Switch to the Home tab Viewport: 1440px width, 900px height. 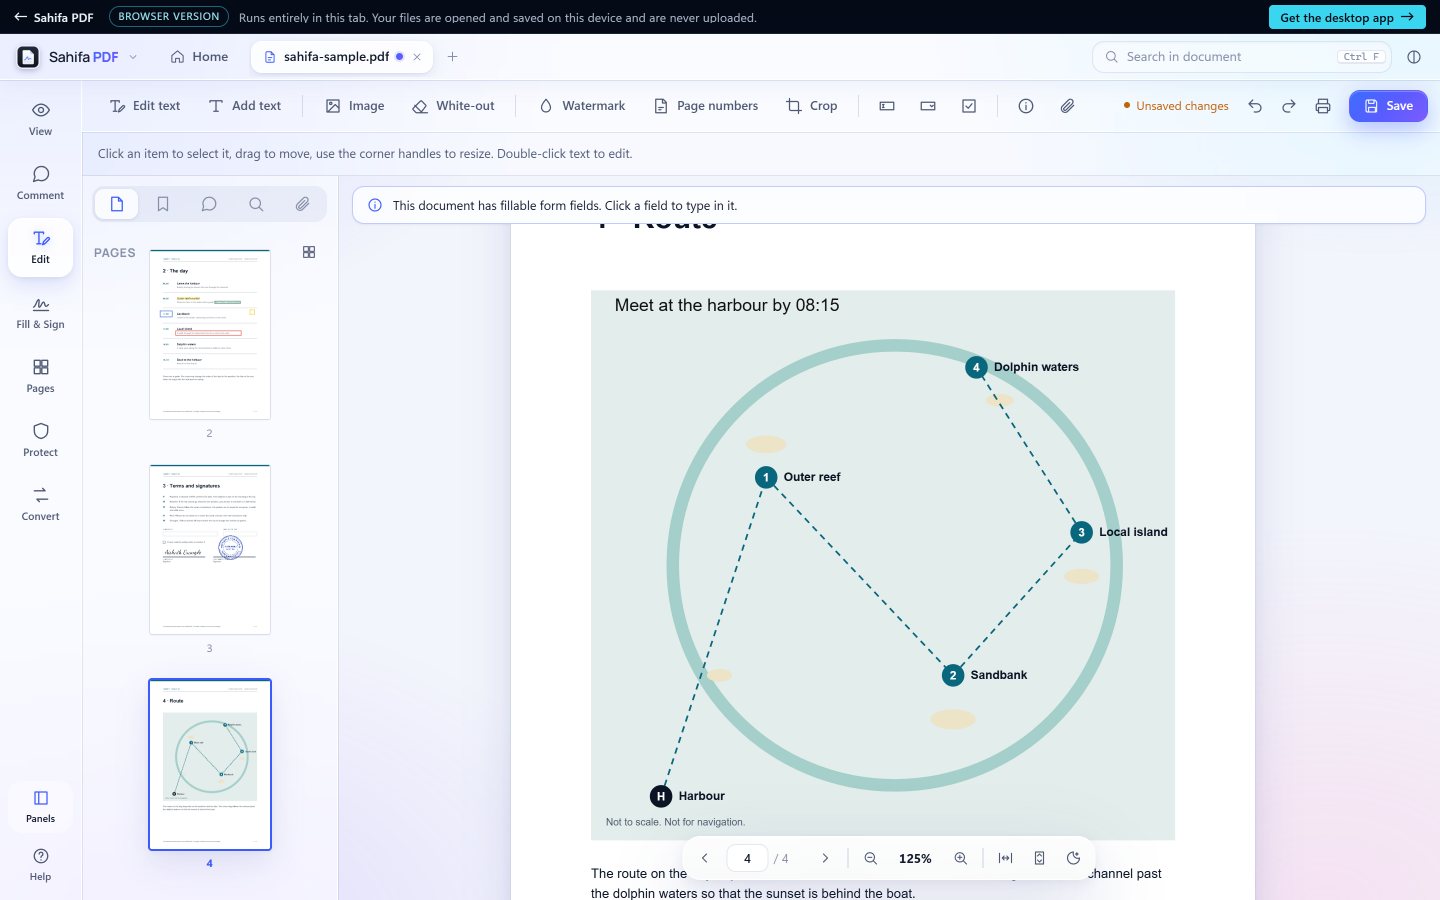pyautogui.click(x=199, y=57)
